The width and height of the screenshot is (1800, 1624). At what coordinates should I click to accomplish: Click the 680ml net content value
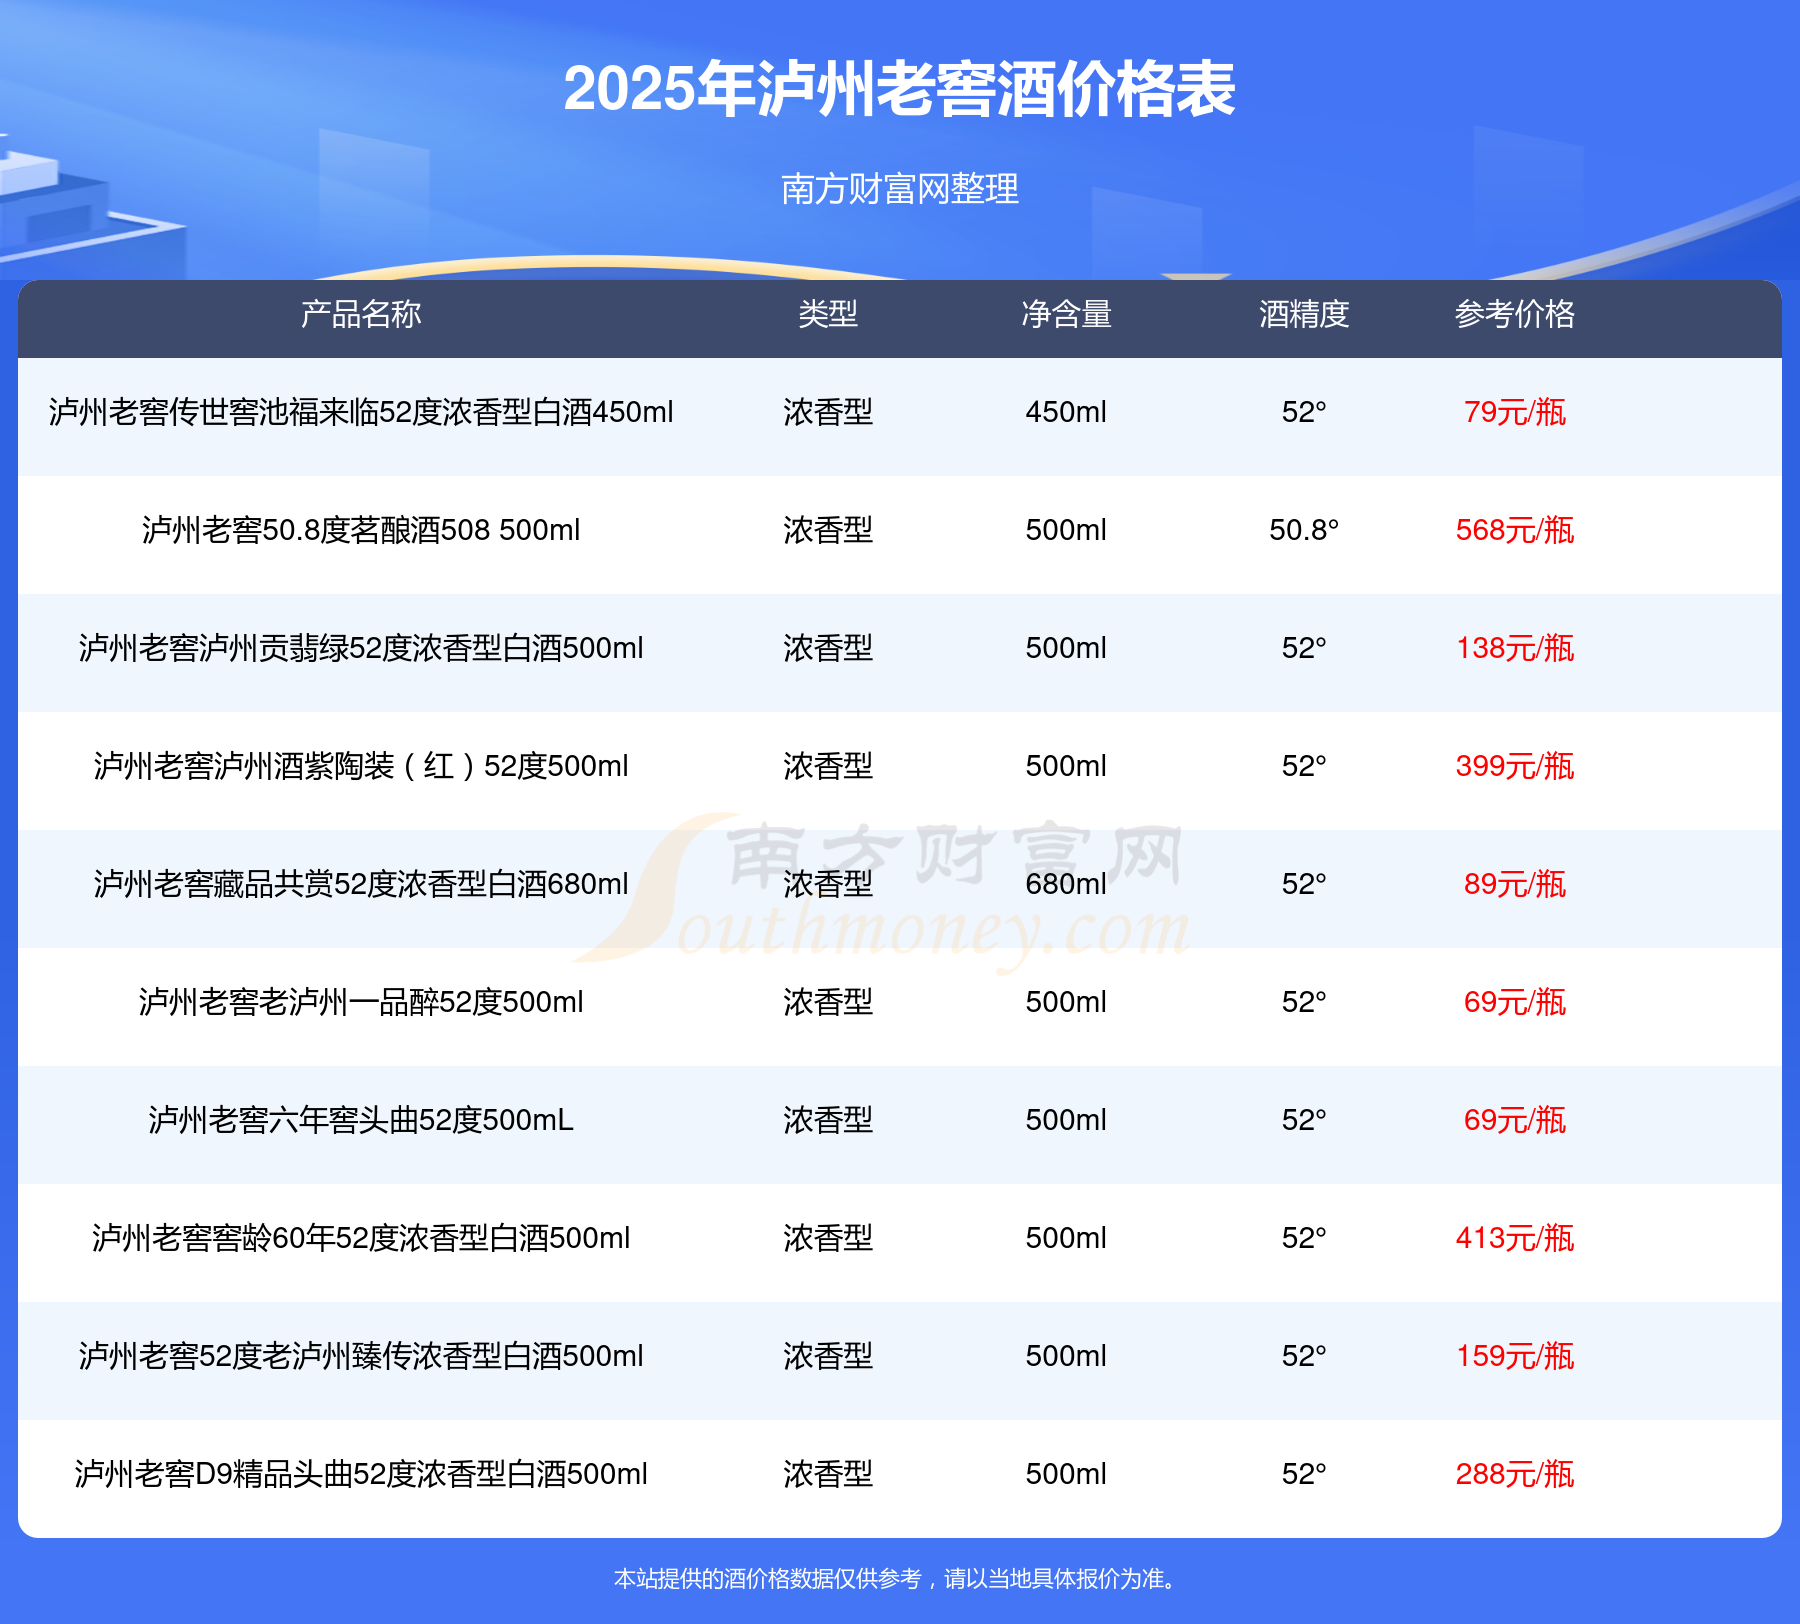[x=1066, y=884]
